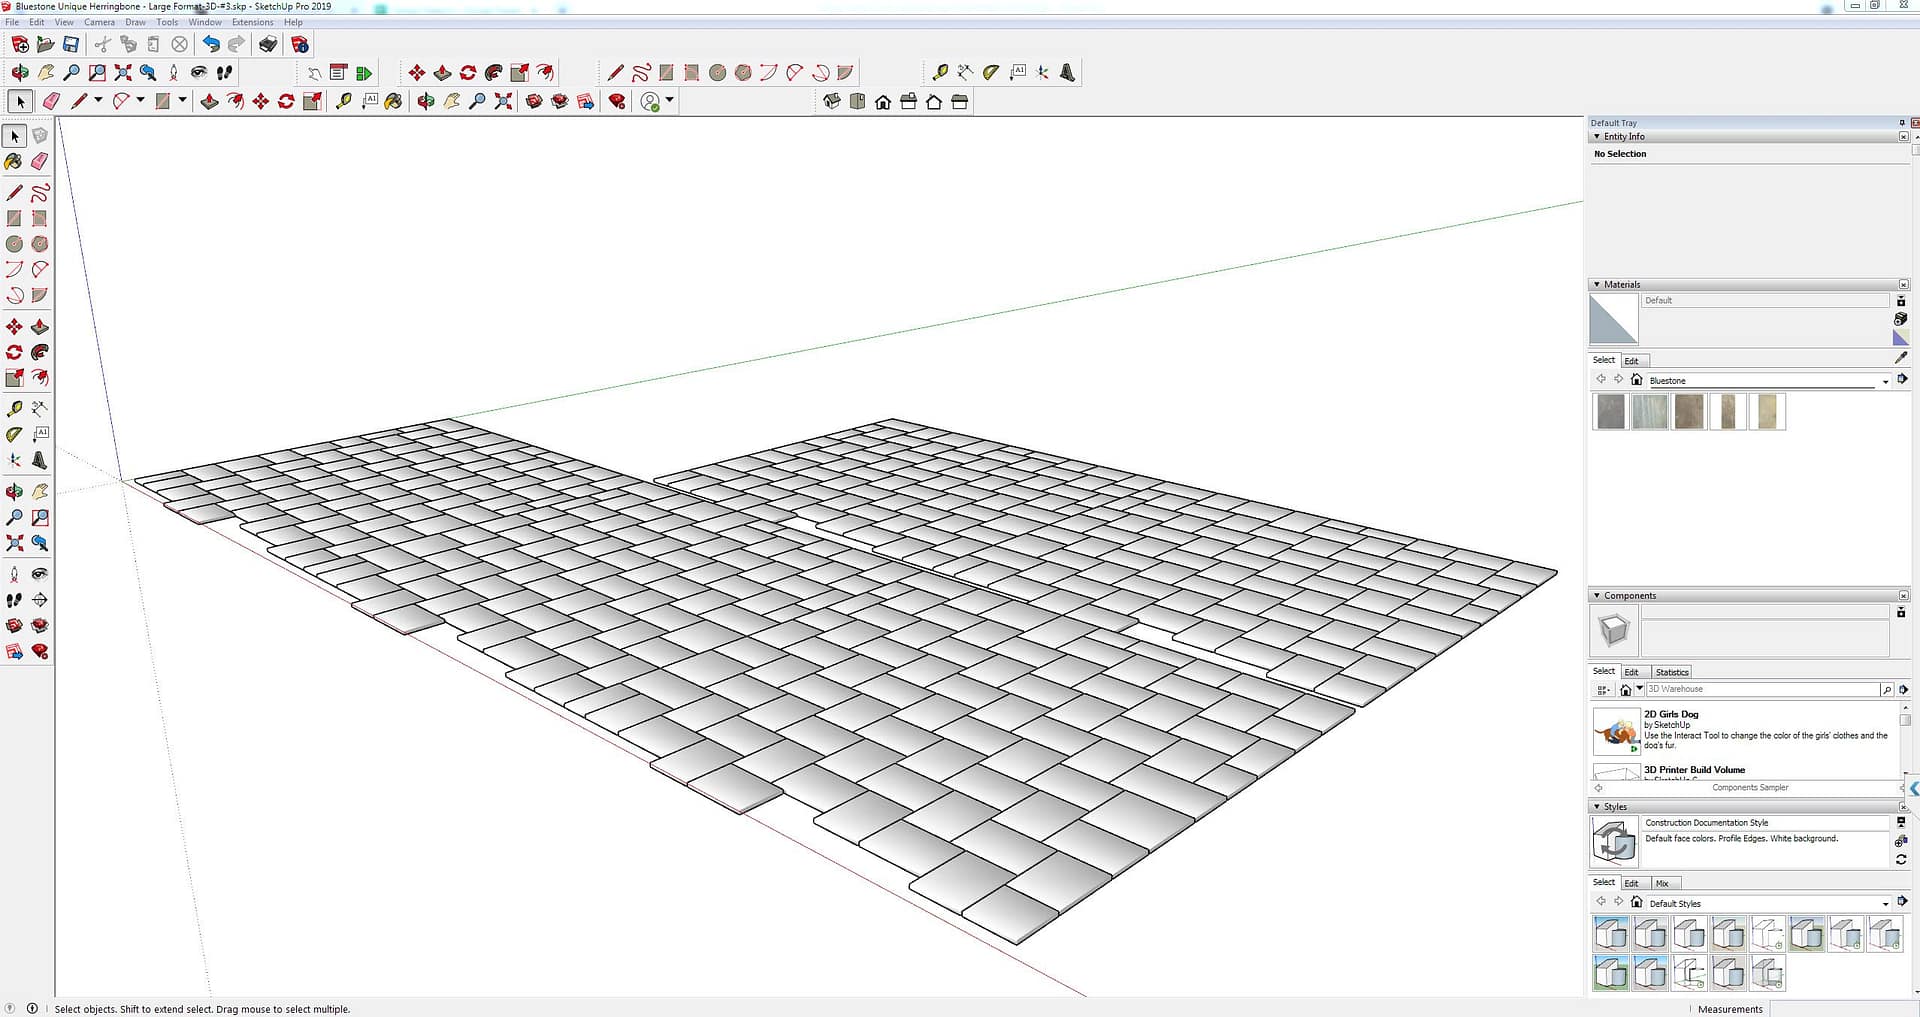The height and width of the screenshot is (1017, 1920).
Task: Pick the Eraser tool in the left toolbar
Action: [40, 162]
